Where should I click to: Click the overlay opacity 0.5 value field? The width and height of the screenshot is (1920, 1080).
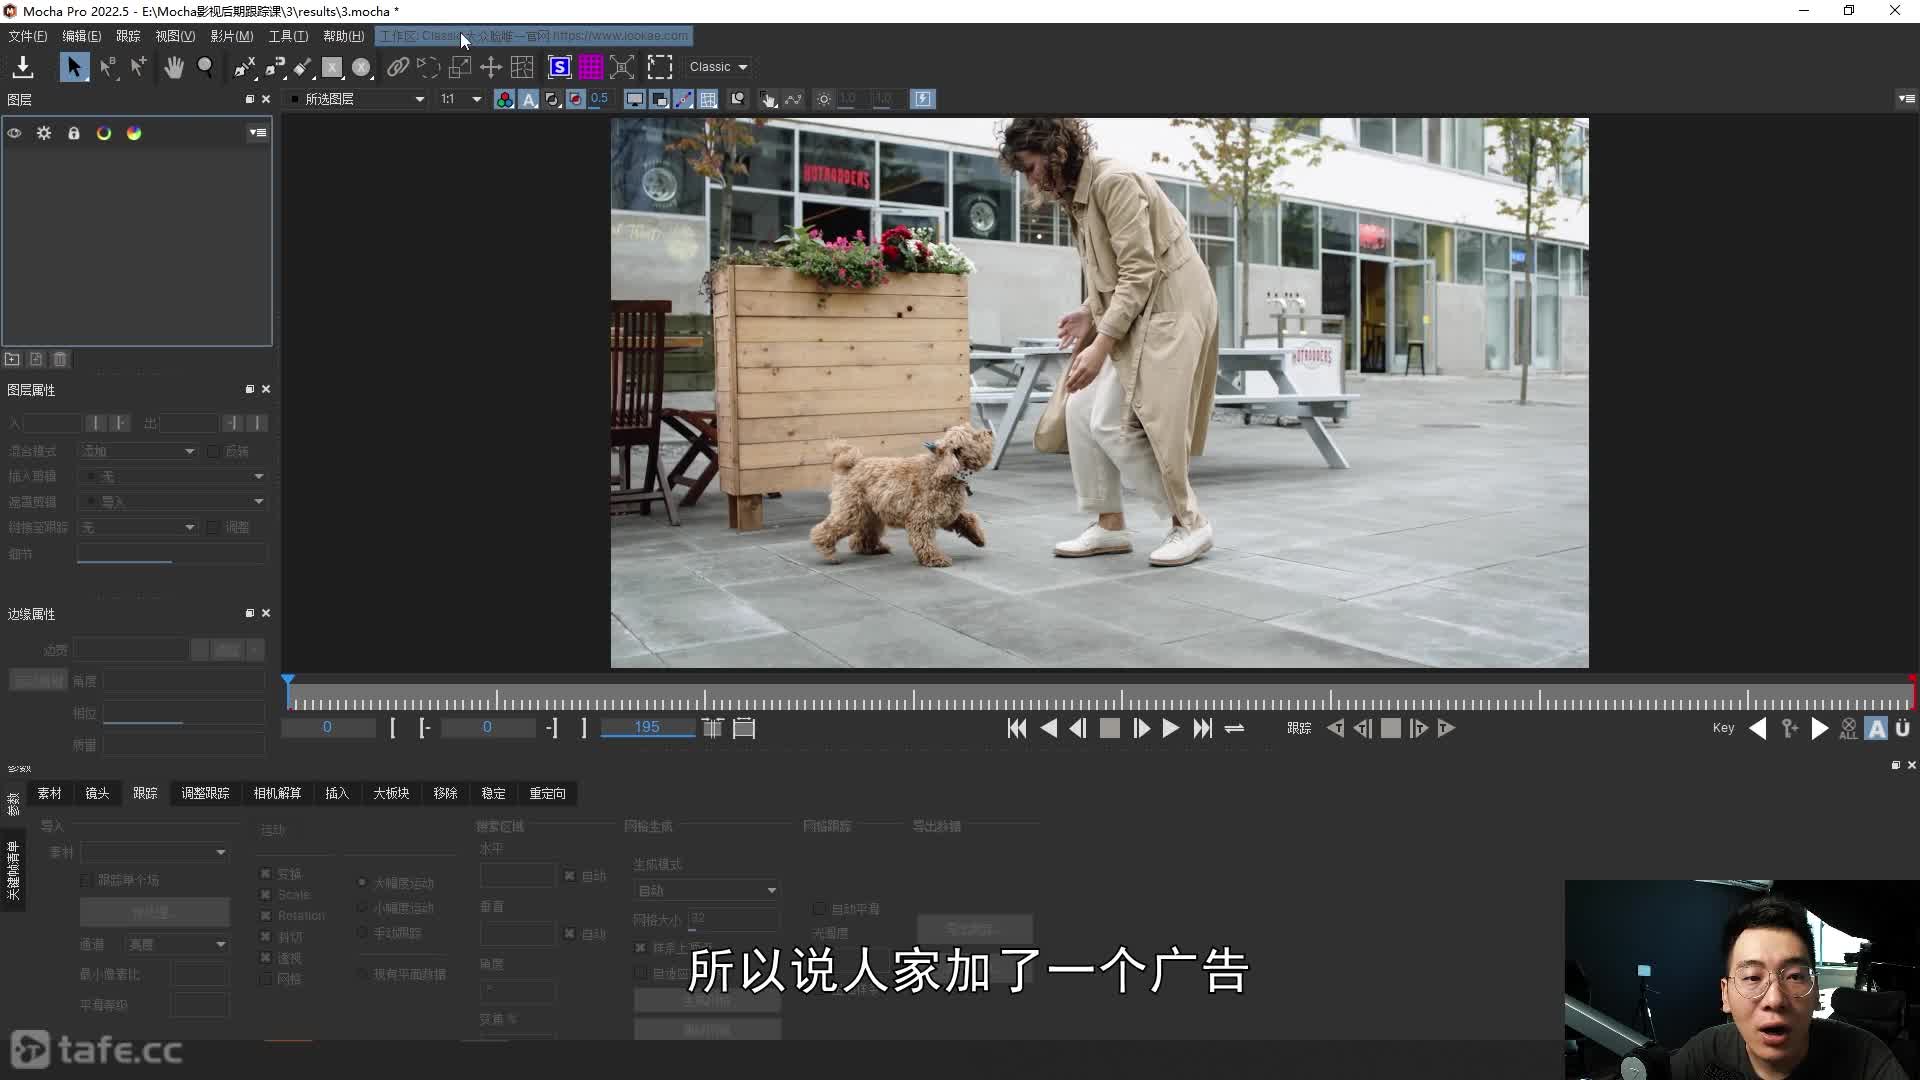pyautogui.click(x=599, y=98)
